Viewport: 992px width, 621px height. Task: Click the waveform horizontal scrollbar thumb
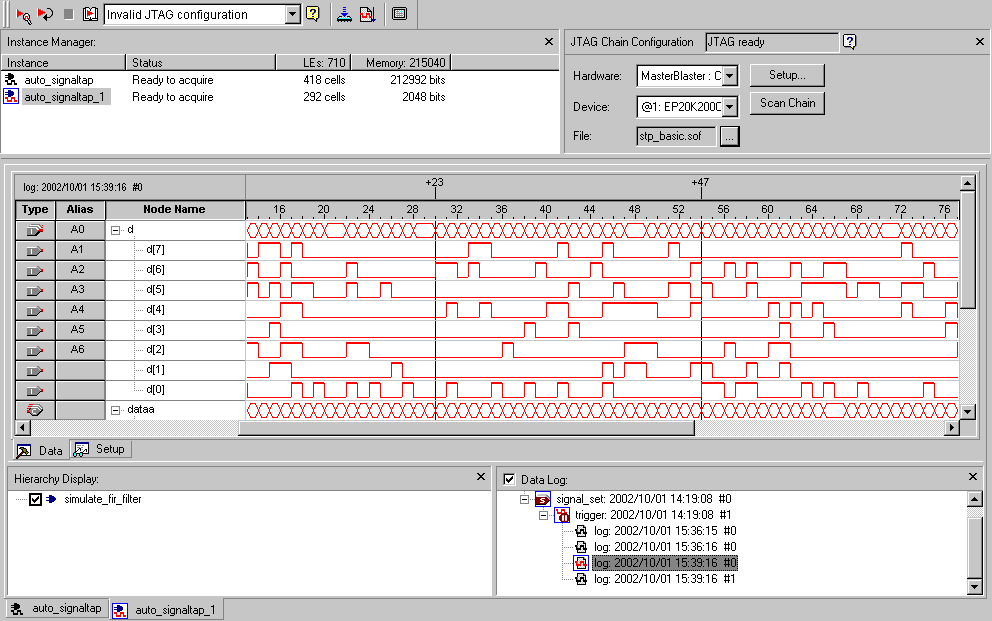coord(465,428)
